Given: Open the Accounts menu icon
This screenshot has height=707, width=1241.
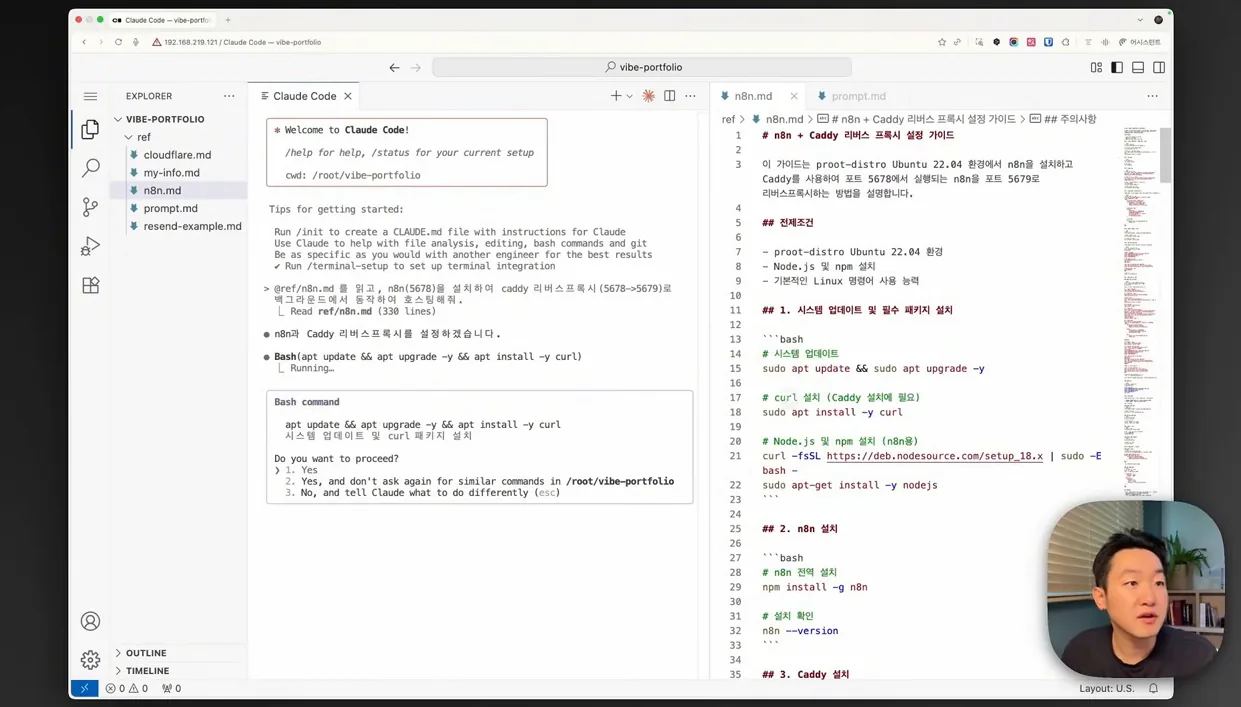Looking at the screenshot, I should [90, 621].
